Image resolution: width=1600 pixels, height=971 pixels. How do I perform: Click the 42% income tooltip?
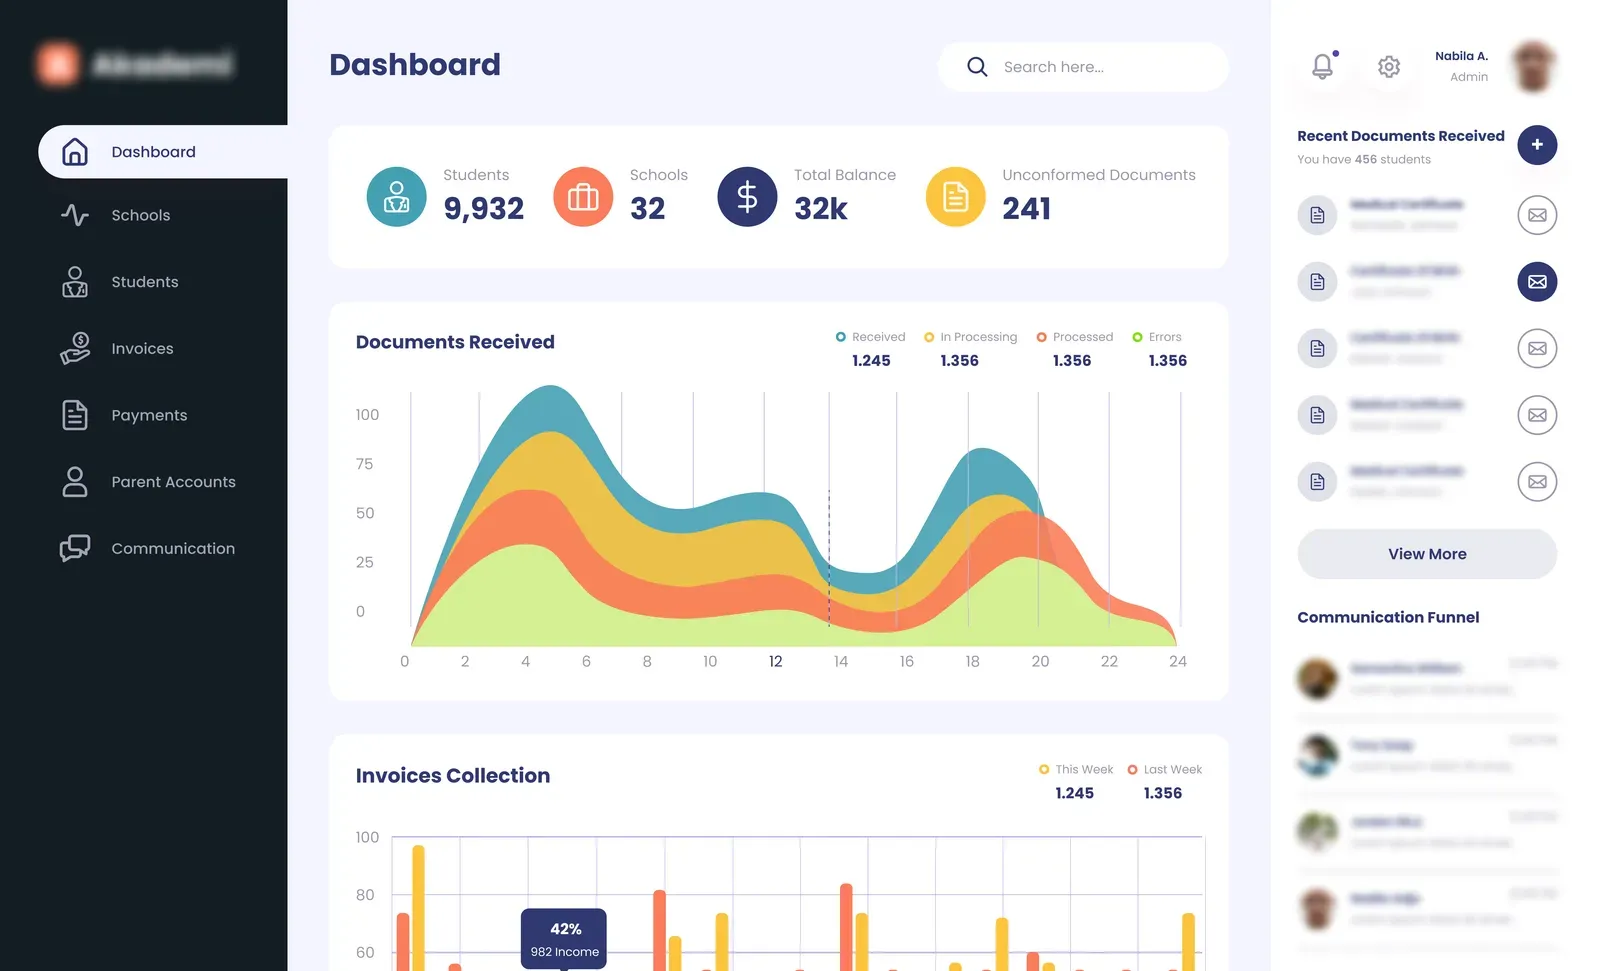point(564,939)
